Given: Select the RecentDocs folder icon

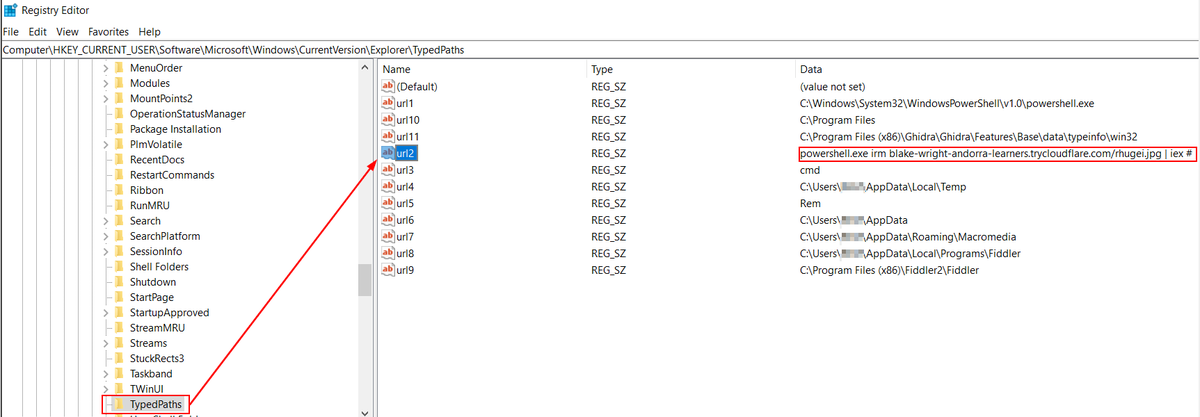Looking at the screenshot, I should [x=120, y=160].
